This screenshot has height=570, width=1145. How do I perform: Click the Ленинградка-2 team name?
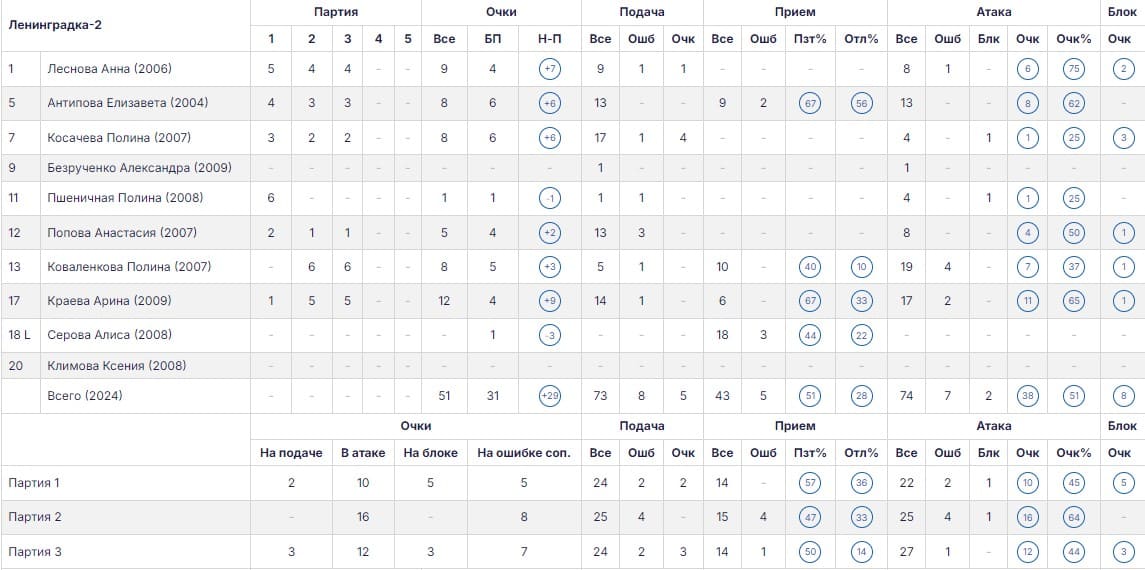point(55,25)
